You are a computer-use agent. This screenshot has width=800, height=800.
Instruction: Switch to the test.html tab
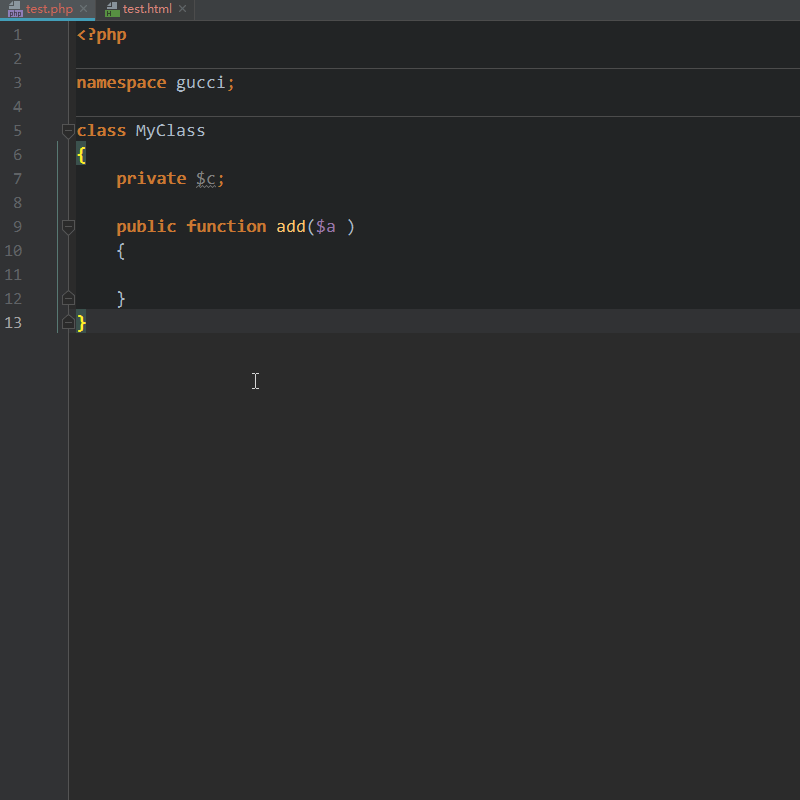click(147, 9)
